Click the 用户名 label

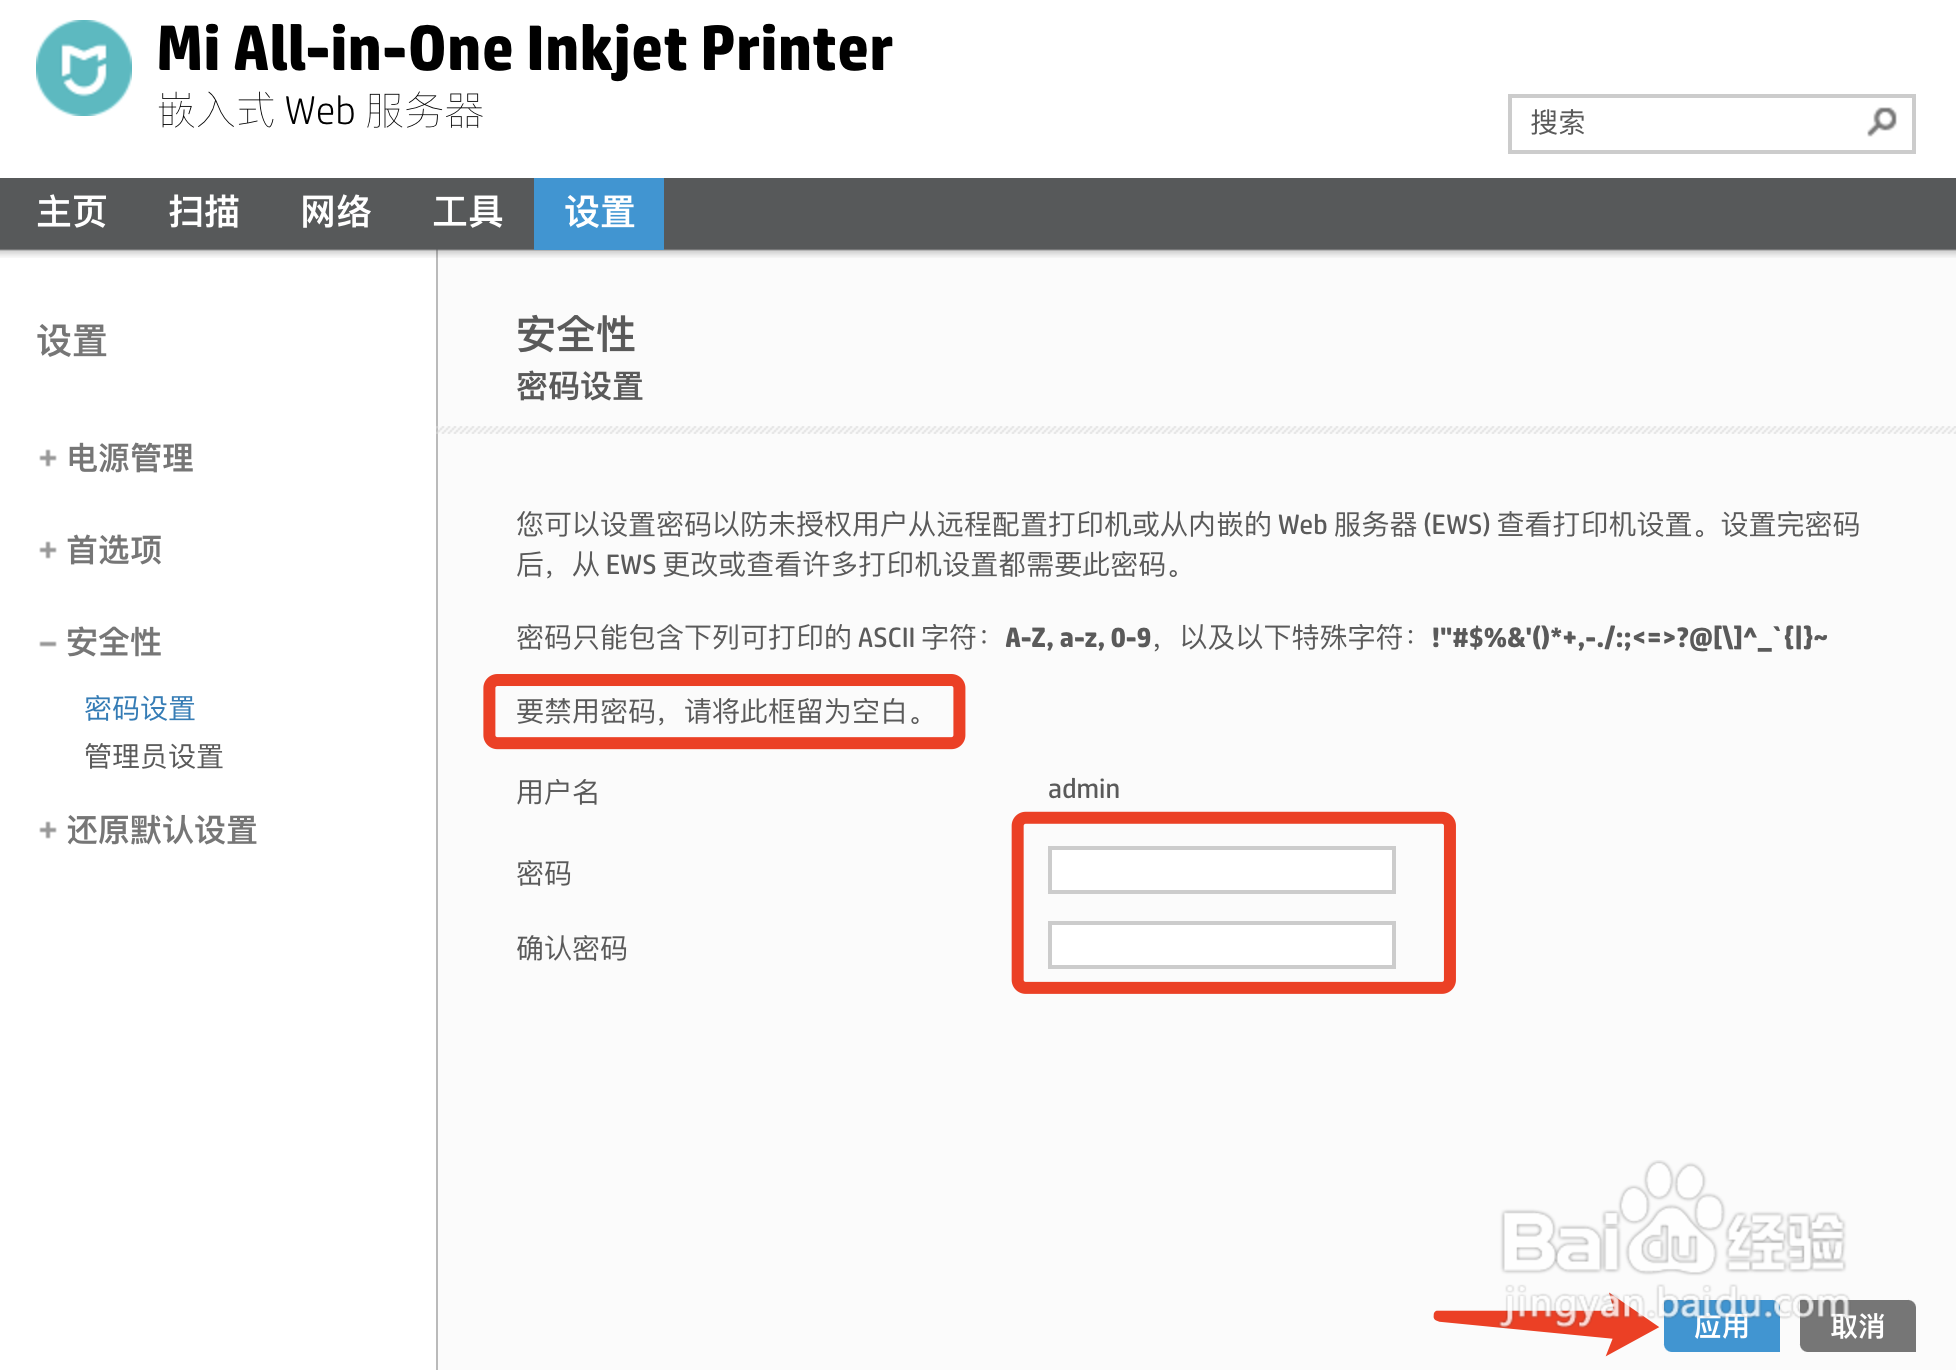[558, 792]
